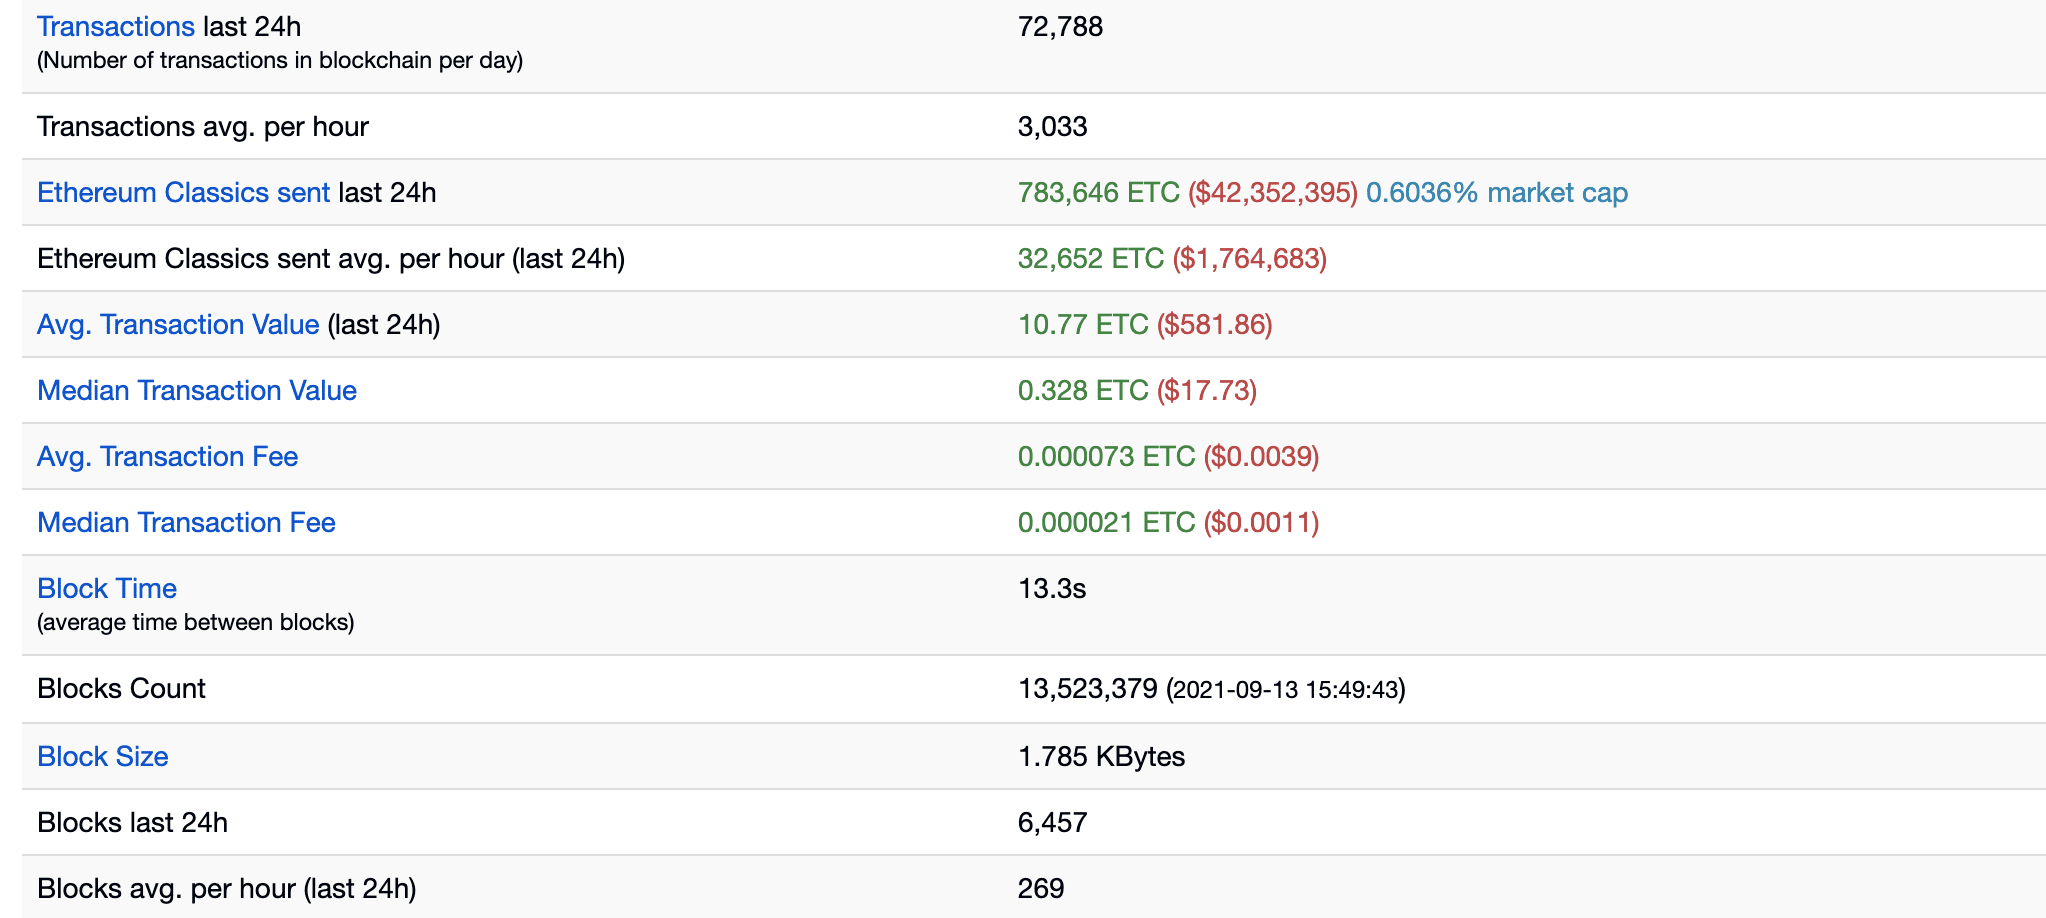Click the $1,764,683 dollar value
The width and height of the screenshot is (2046, 918).
(1250, 258)
